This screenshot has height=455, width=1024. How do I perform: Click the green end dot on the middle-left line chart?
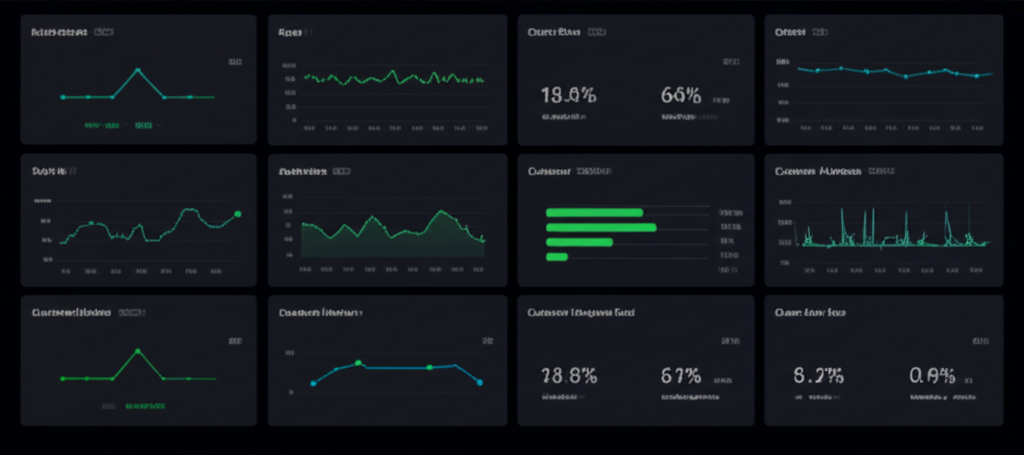pos(238,213)
